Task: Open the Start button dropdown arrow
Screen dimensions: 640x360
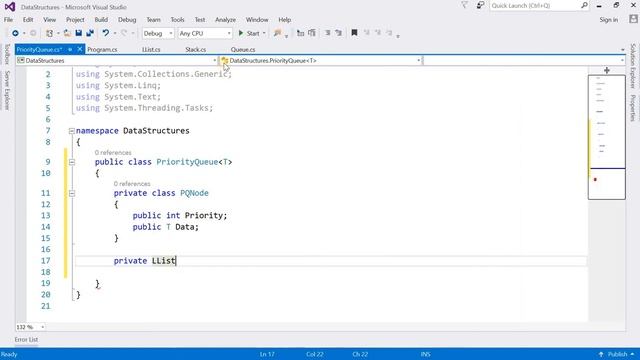Action: tap(264, 33)
